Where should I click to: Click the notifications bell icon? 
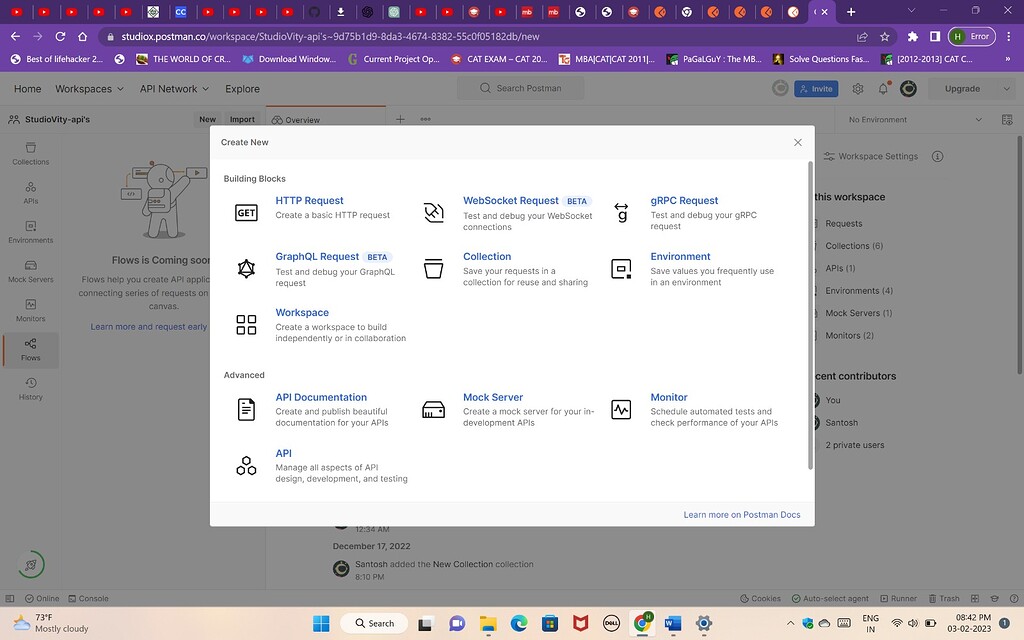point(883,88)
